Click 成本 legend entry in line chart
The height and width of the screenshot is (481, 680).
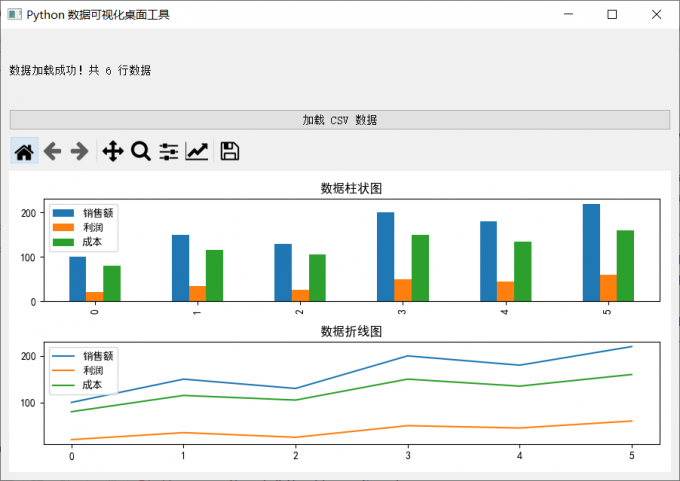[x=92, y=385]
